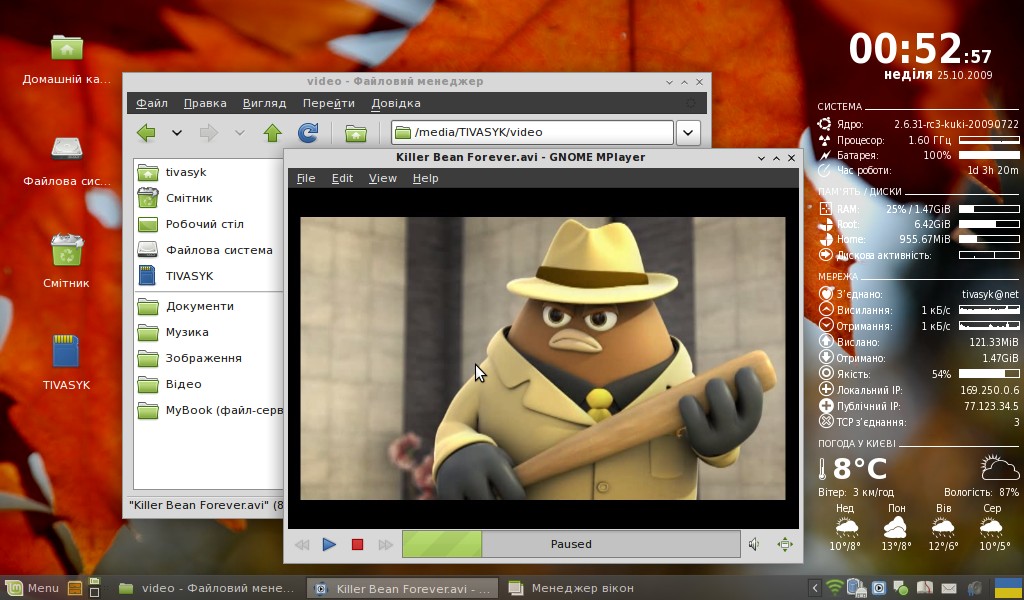The height and width of the screenshot is (600, 1024).
Task: Play the paused video in GNOME MPlayer
Action: tap(329, 545)
